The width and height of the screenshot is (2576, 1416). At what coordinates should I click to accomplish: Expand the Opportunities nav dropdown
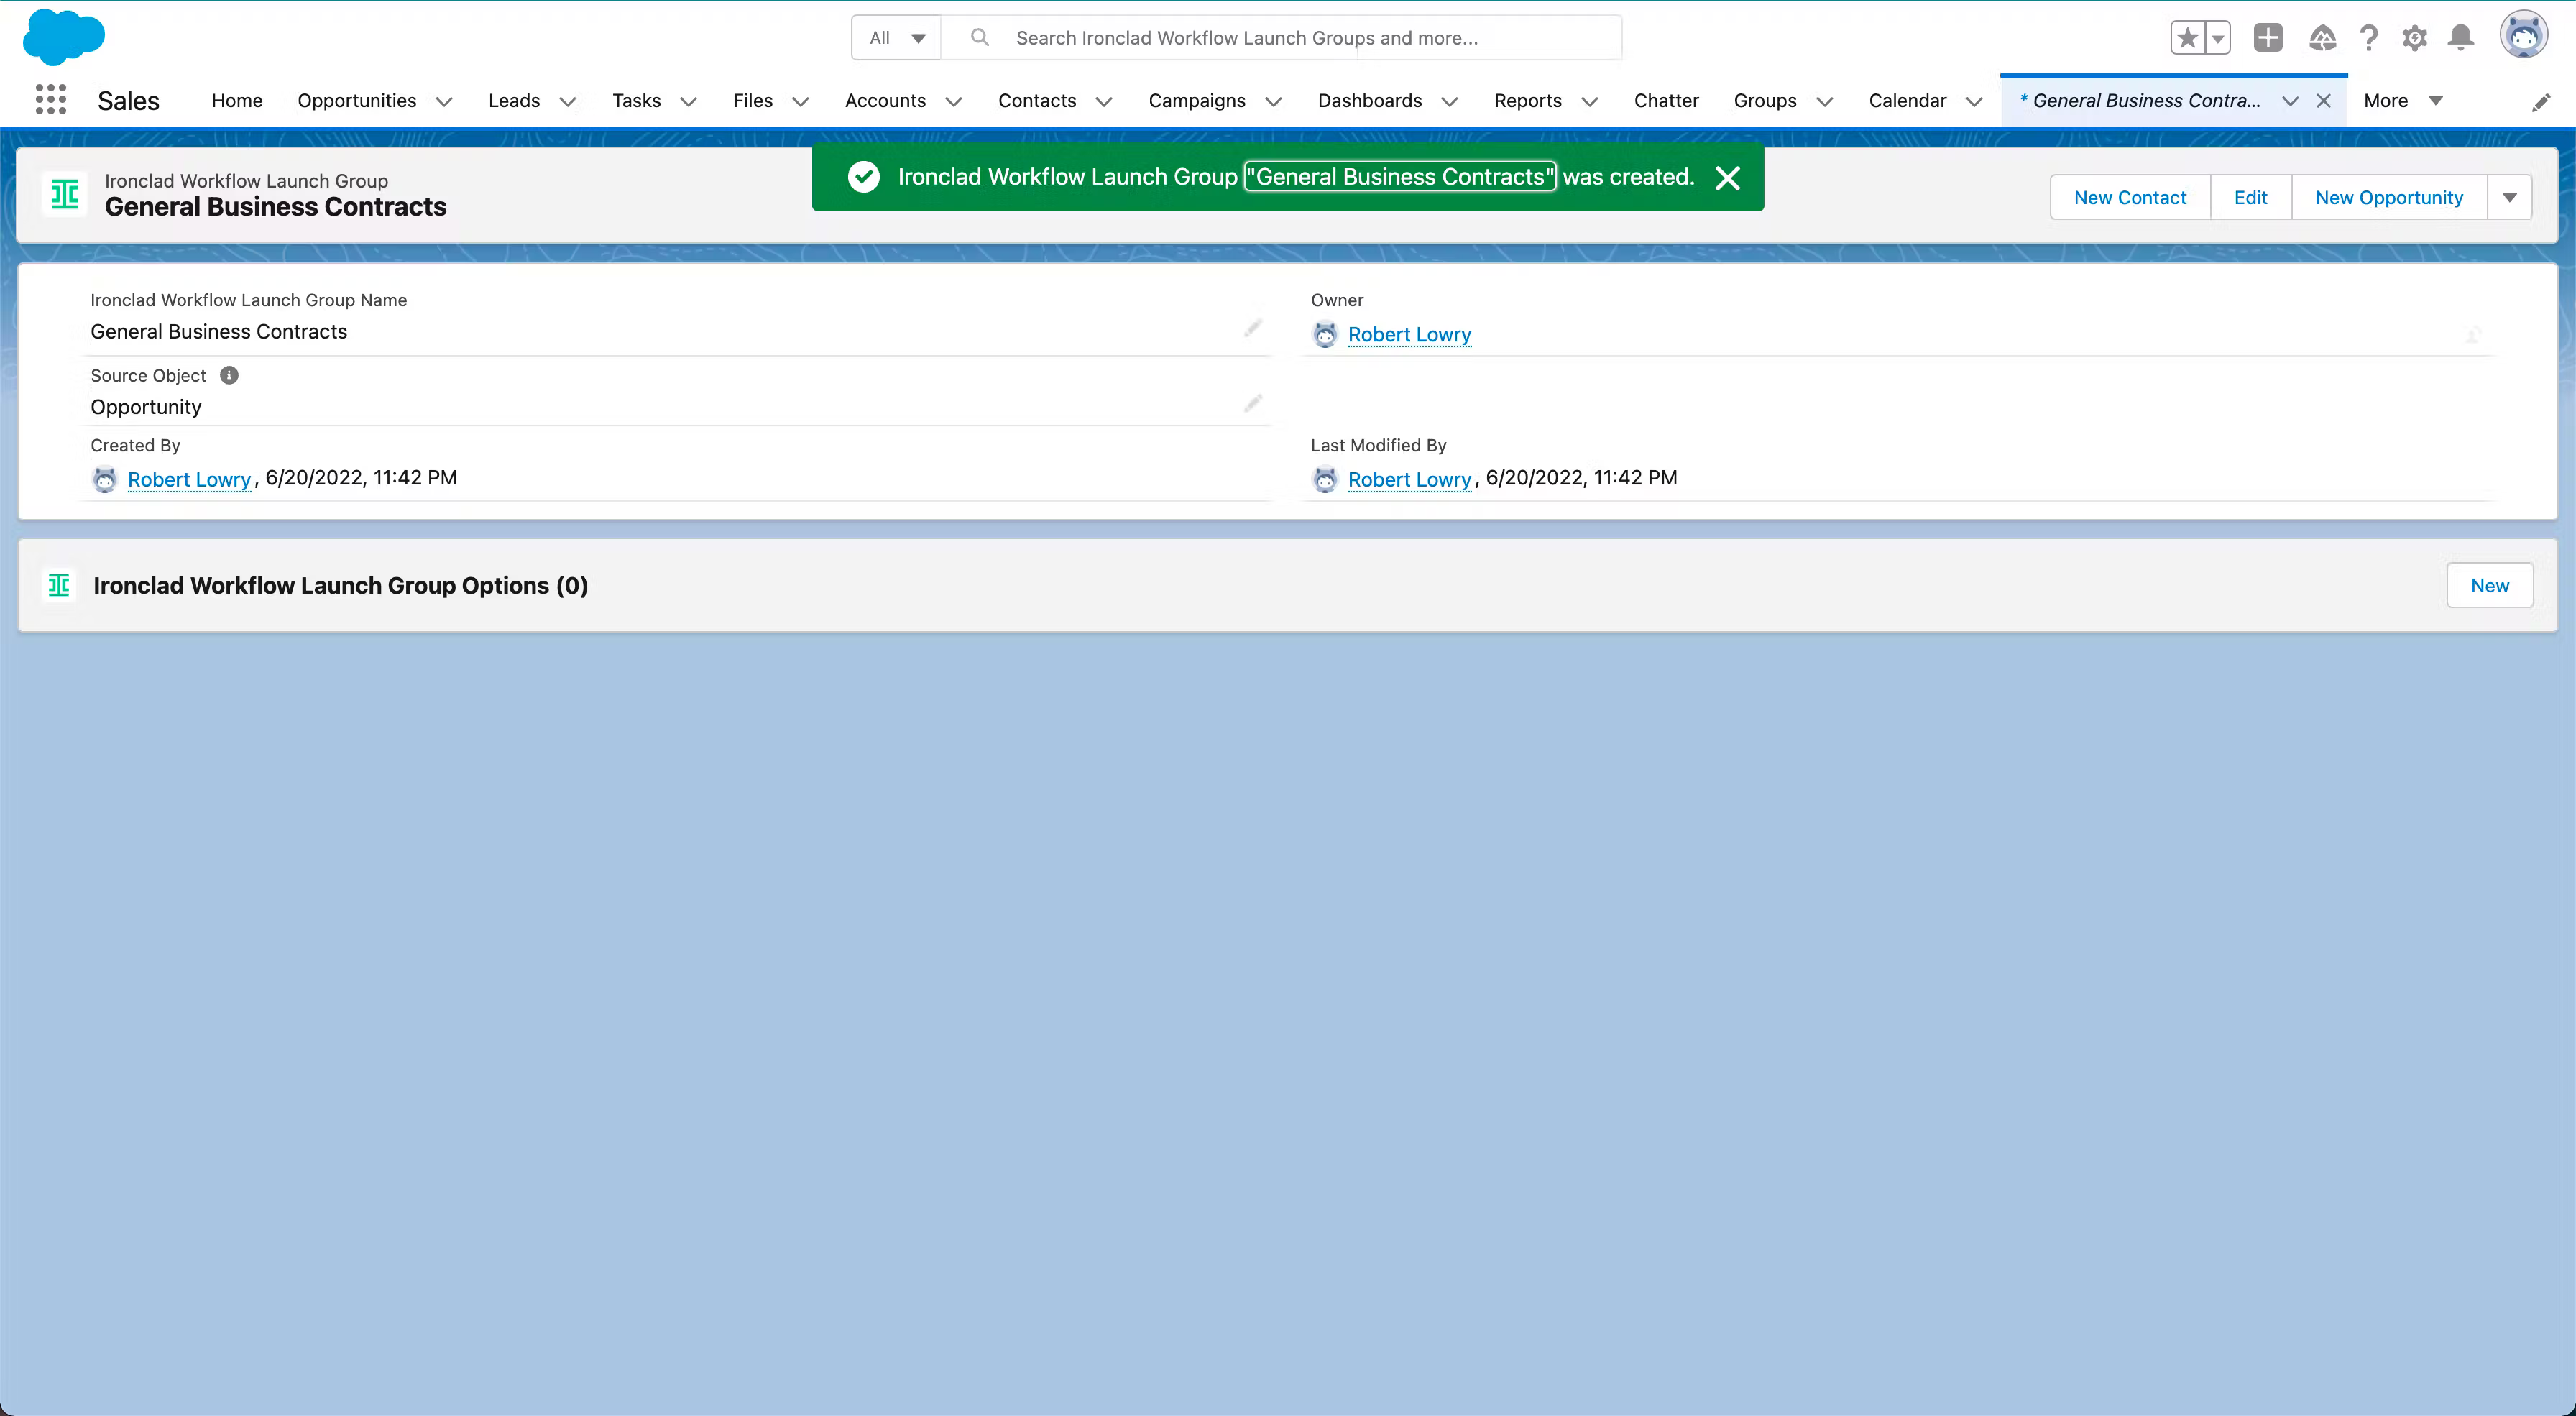tap(444, 101)
